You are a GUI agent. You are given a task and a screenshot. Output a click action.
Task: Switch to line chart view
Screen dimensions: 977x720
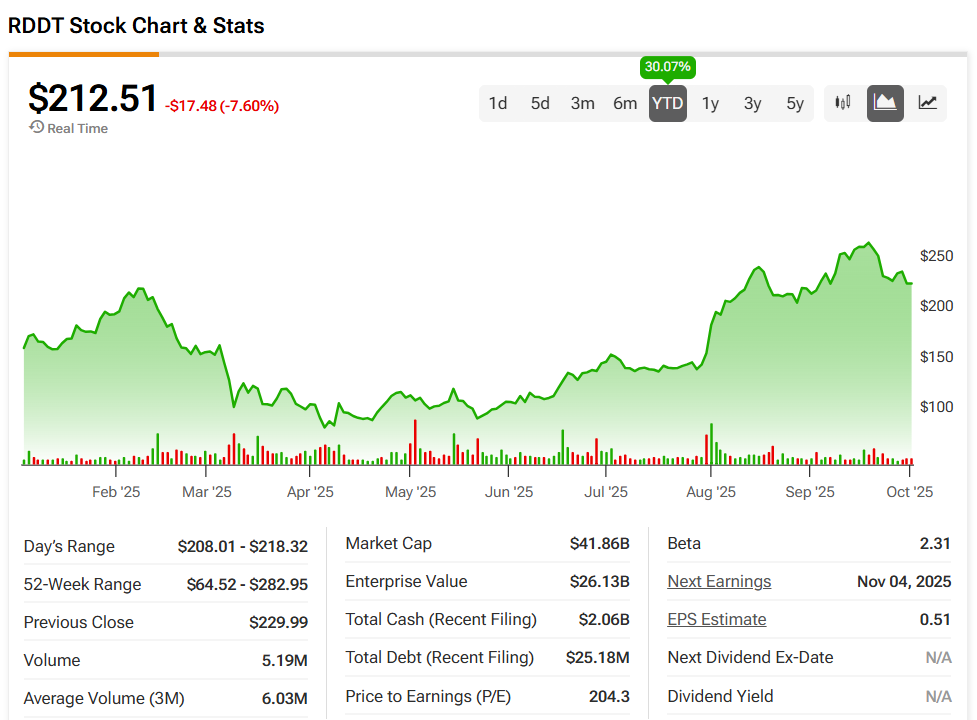928,102
